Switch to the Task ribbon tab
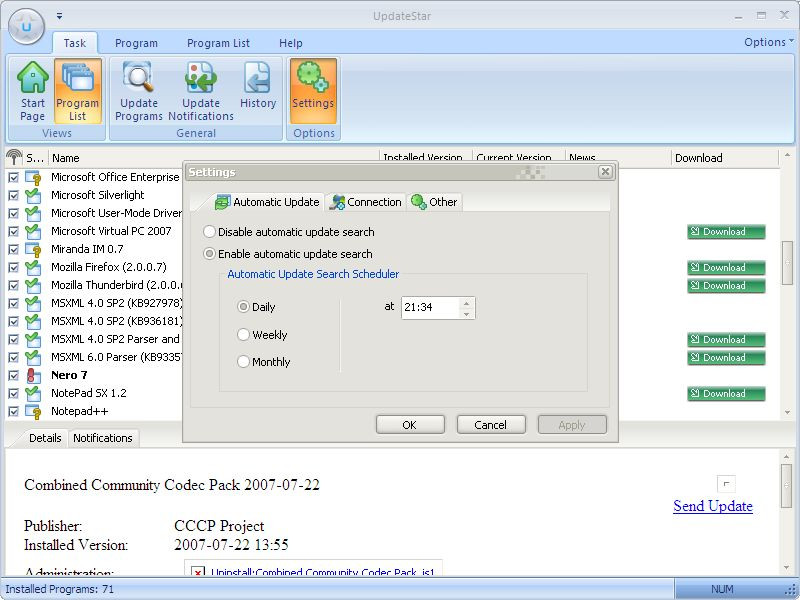The image size is (800, 600). [x=74, y=43]
